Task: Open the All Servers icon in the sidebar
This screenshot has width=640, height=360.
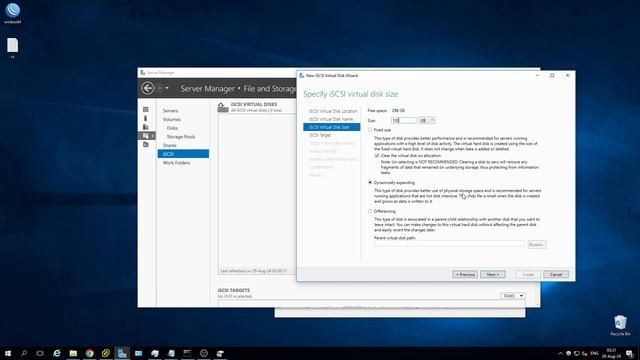Action: (x=146, y=127)
